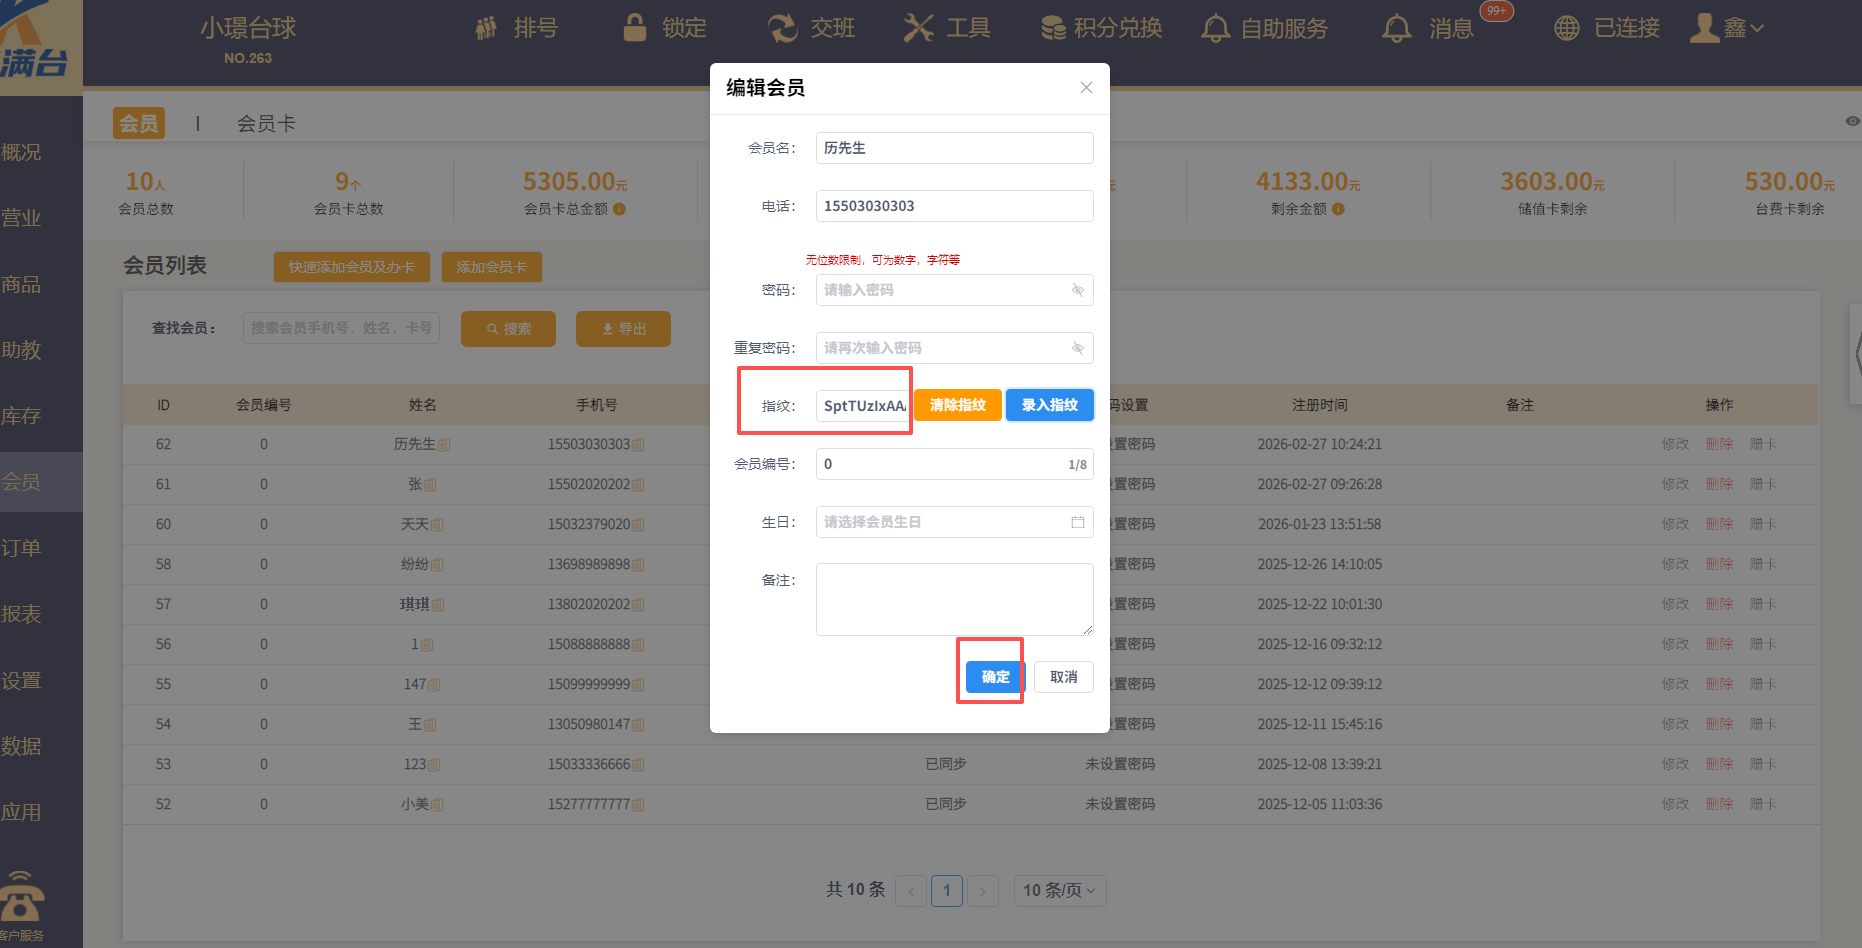Viewport: 1862px width, 948px height.
Task: Select 订单 in the left sidebar
Action: [x=22, y=548]
